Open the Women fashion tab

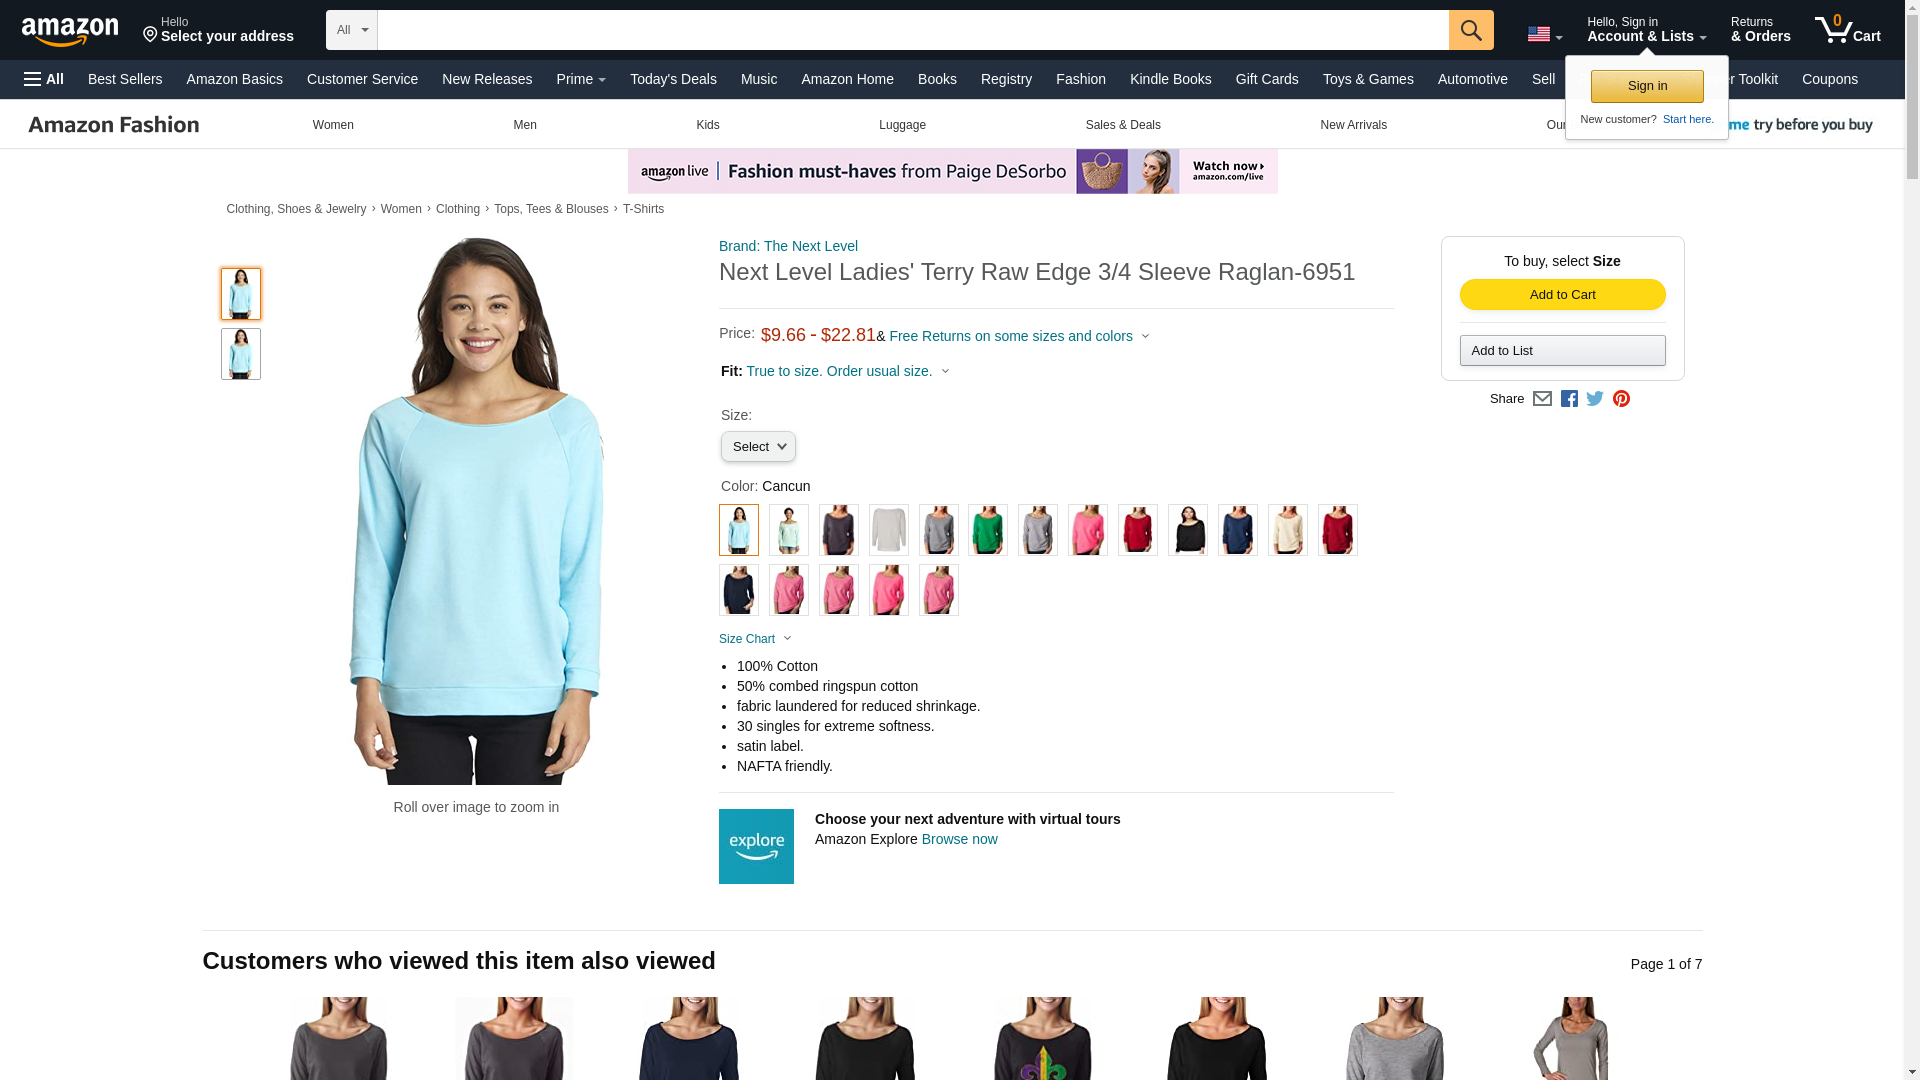click(x=333, y=125)
